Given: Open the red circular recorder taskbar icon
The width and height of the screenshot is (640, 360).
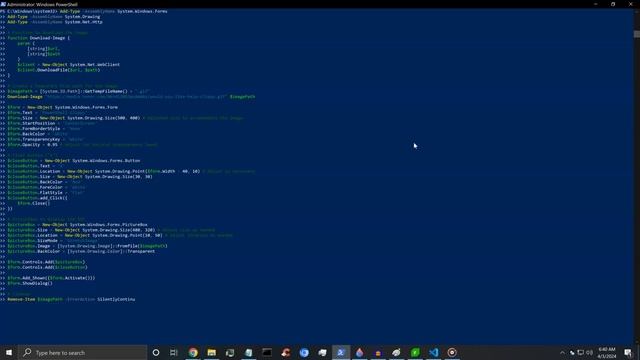Looking at the screenshot, I should 452,352.
